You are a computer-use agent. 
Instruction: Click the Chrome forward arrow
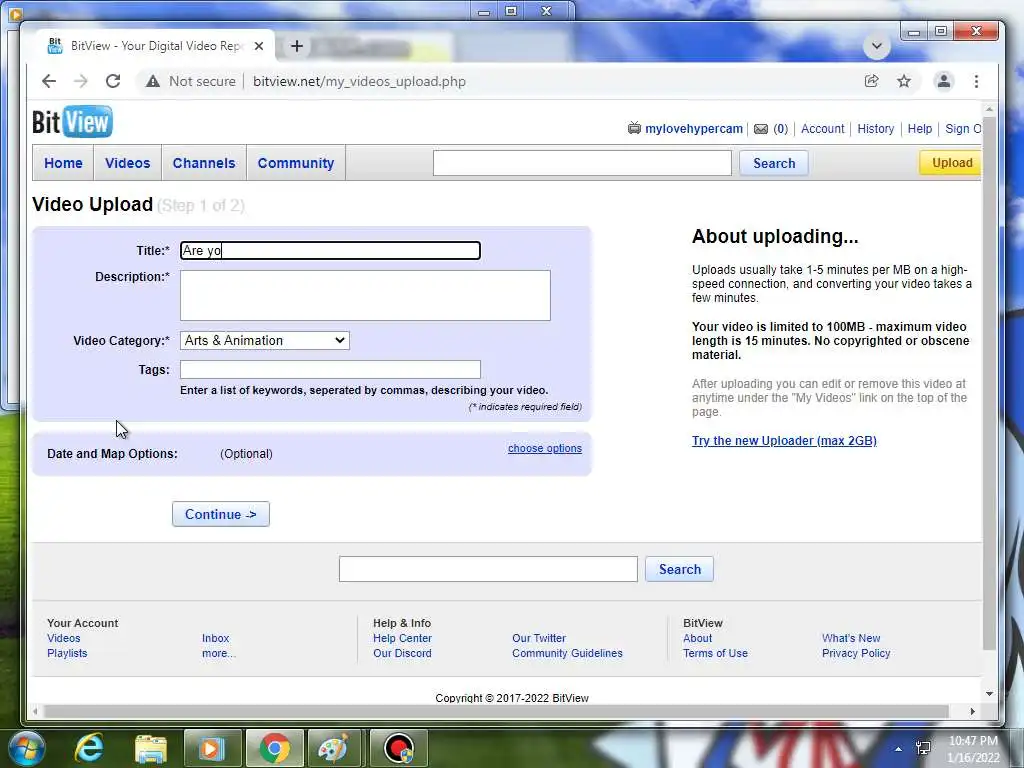[x=81, y=81]
